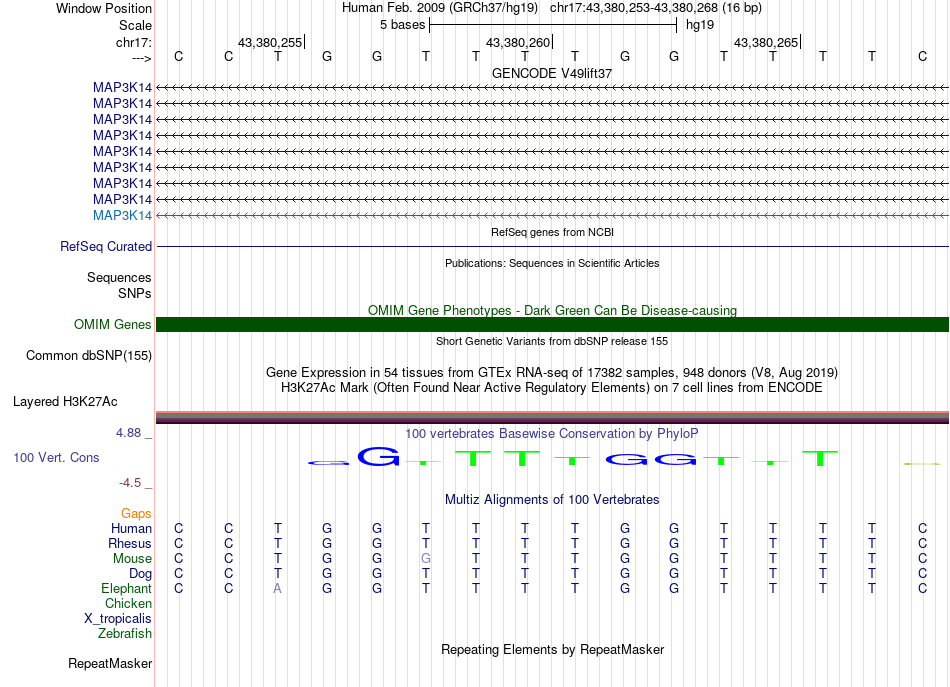
Task: Click the GTEx Gene Expression track title
Action: pos(552,373)
